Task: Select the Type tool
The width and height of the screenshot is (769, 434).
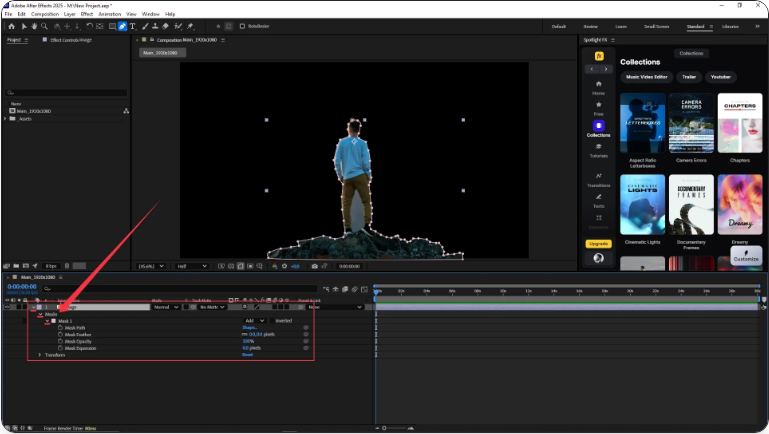Action: click(x=133, y=26)
